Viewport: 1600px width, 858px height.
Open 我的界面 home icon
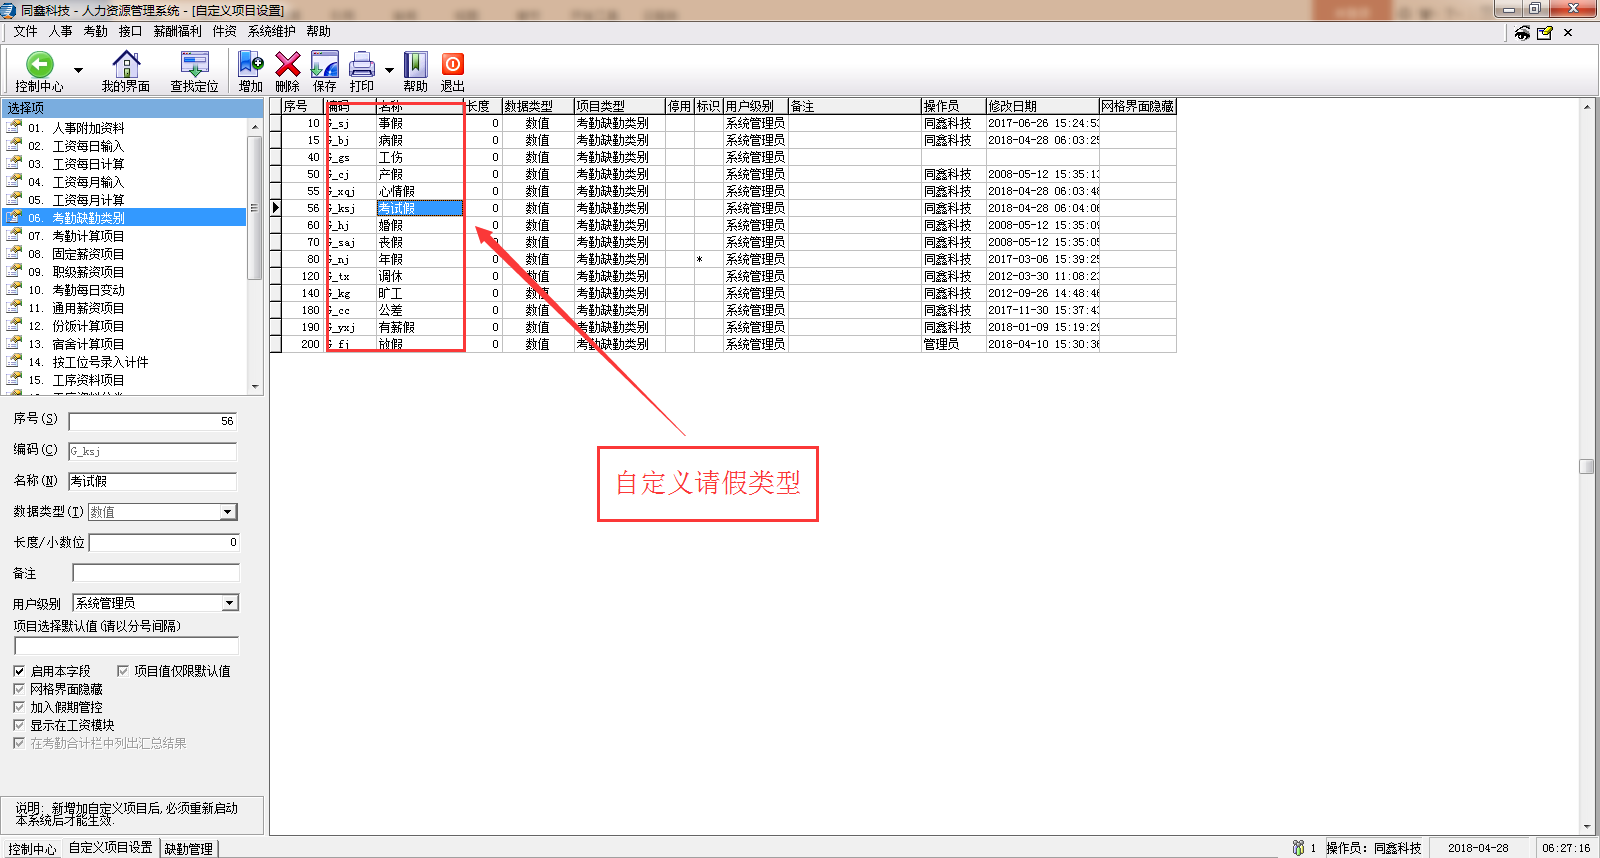pyautogui.click(x=126, y=65)
